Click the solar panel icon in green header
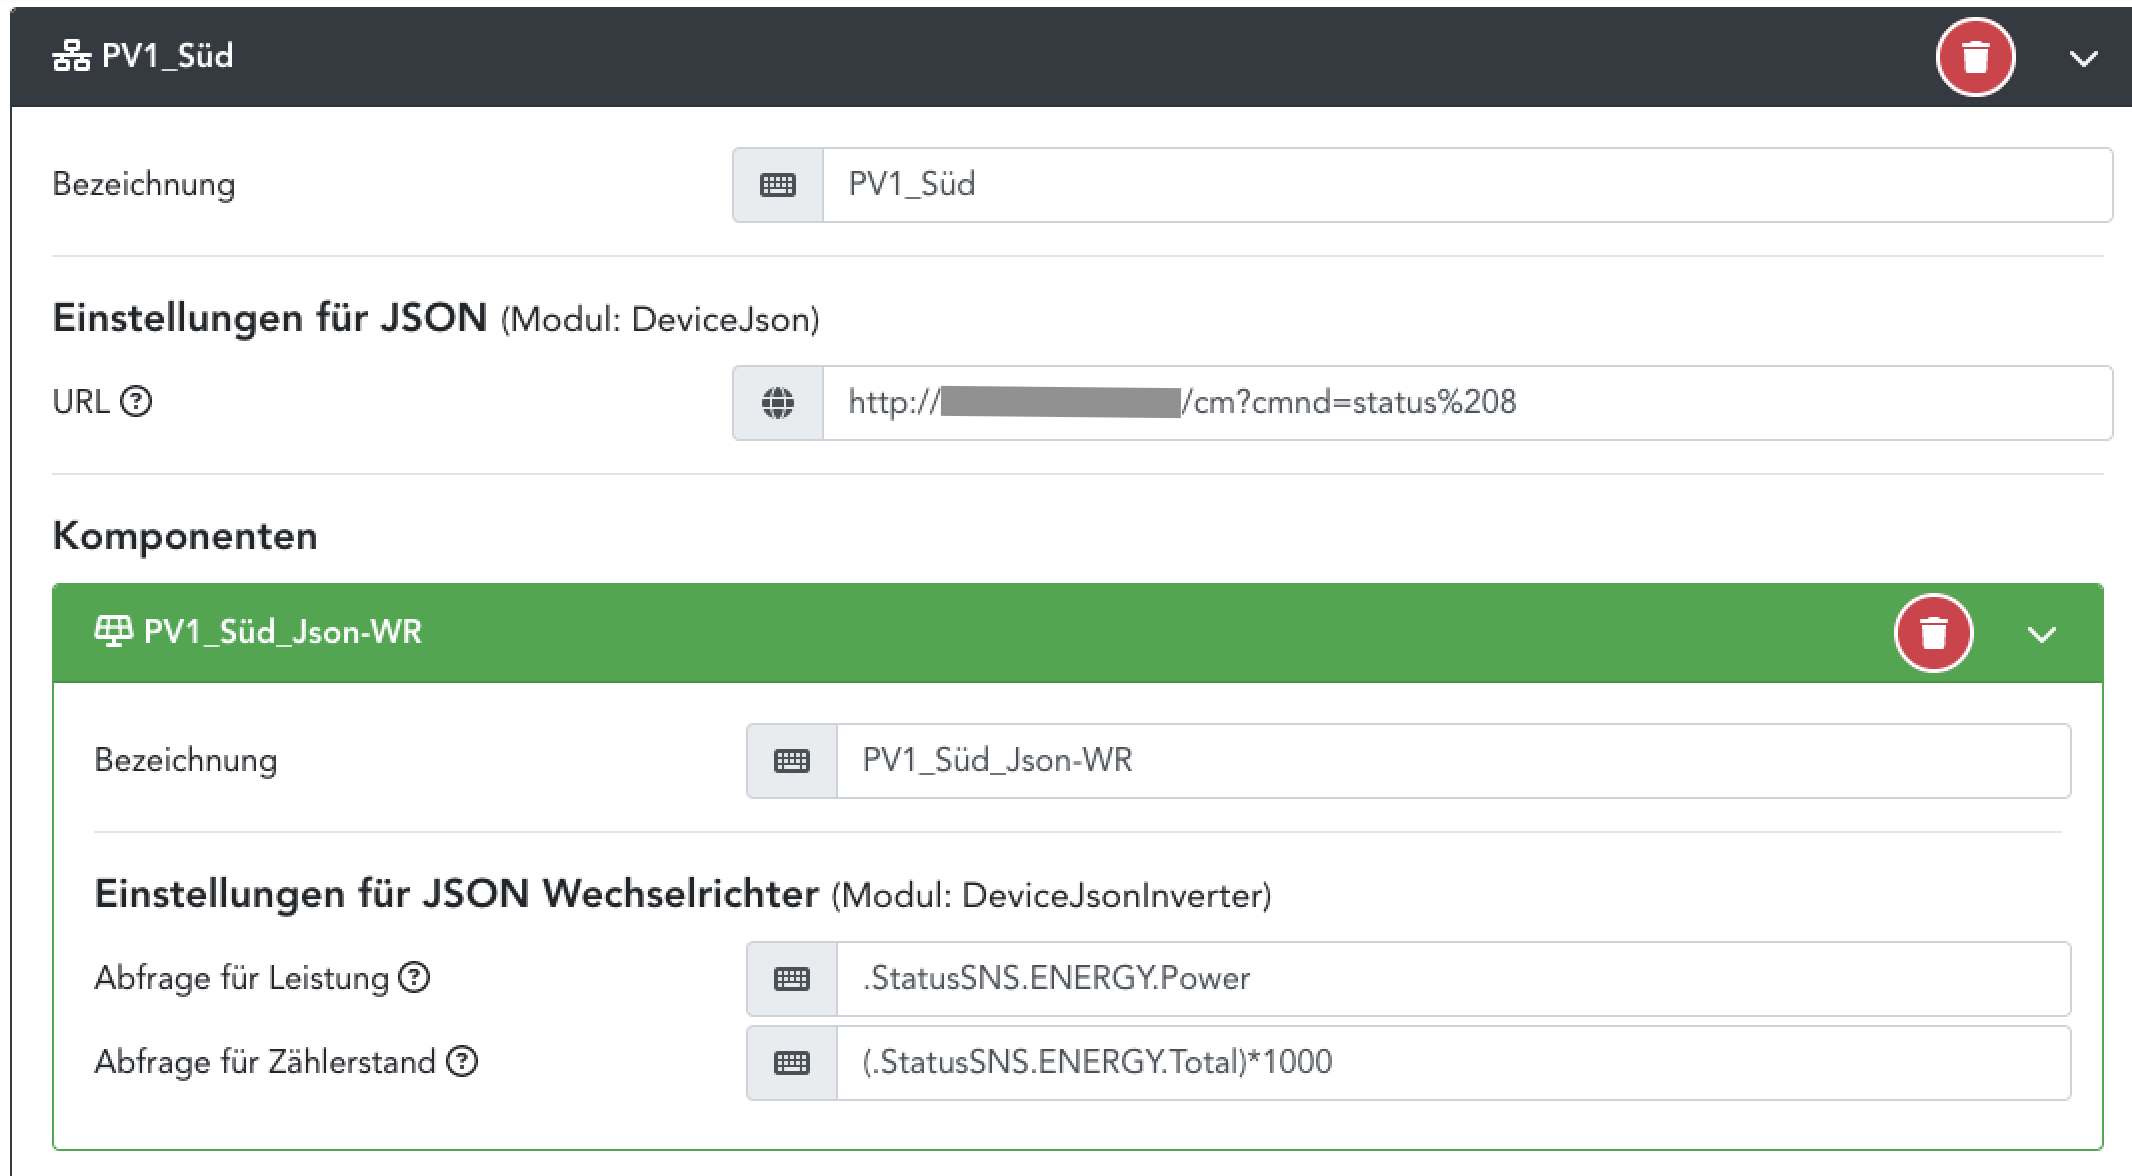The width and height of the screenshot is (2132, 1176). click(x=113, y=631)
